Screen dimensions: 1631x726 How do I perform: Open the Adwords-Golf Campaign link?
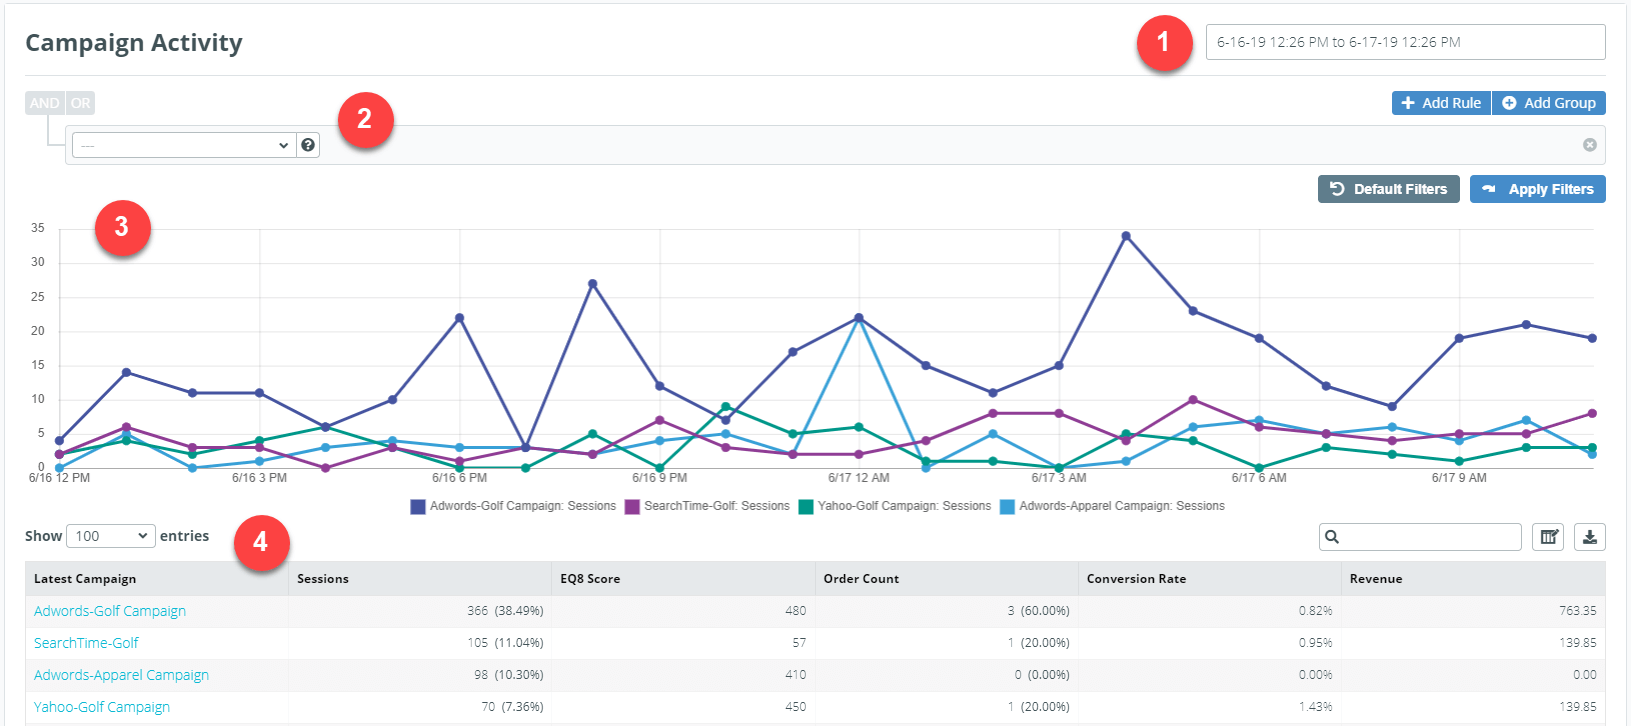pyautogui.click(x=110, y=611)
